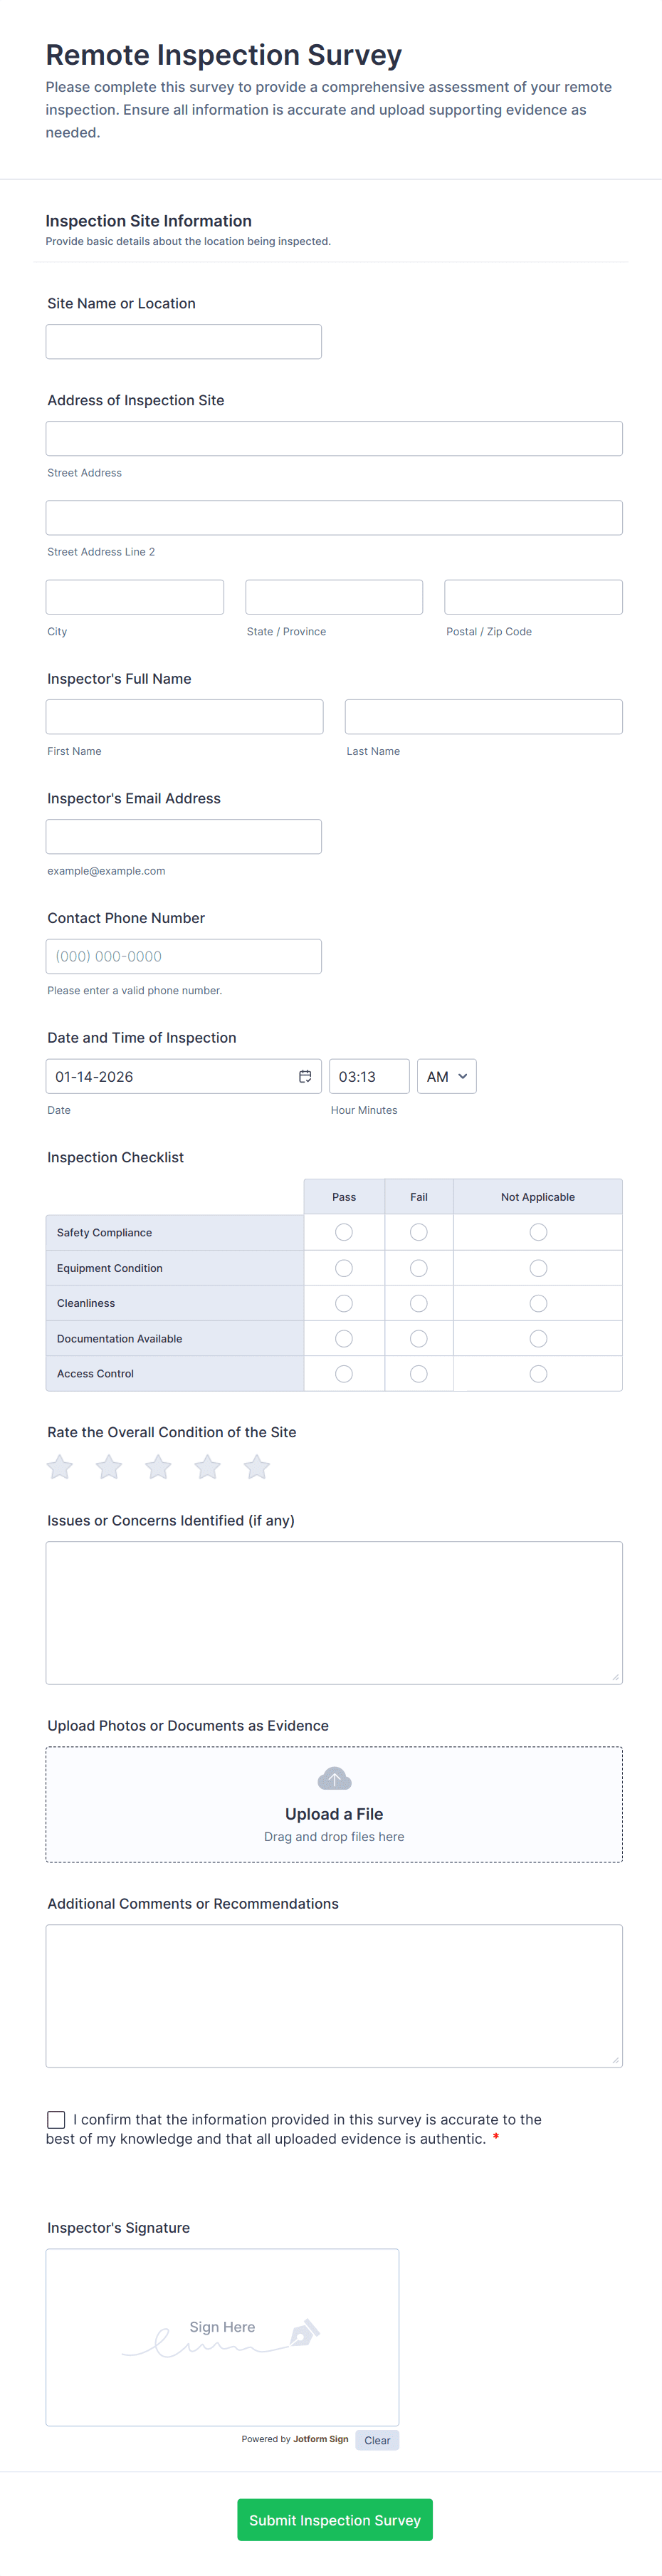The image size is (662, 2576).
Task: Click the Issues or Concerns text area
Action: coord(333,1612)
